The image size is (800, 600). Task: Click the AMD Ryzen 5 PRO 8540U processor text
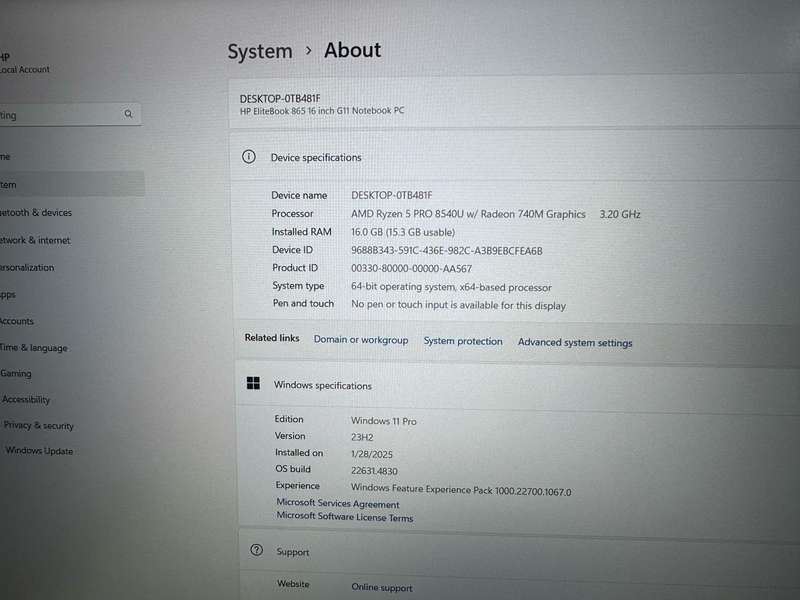(468, 214)
